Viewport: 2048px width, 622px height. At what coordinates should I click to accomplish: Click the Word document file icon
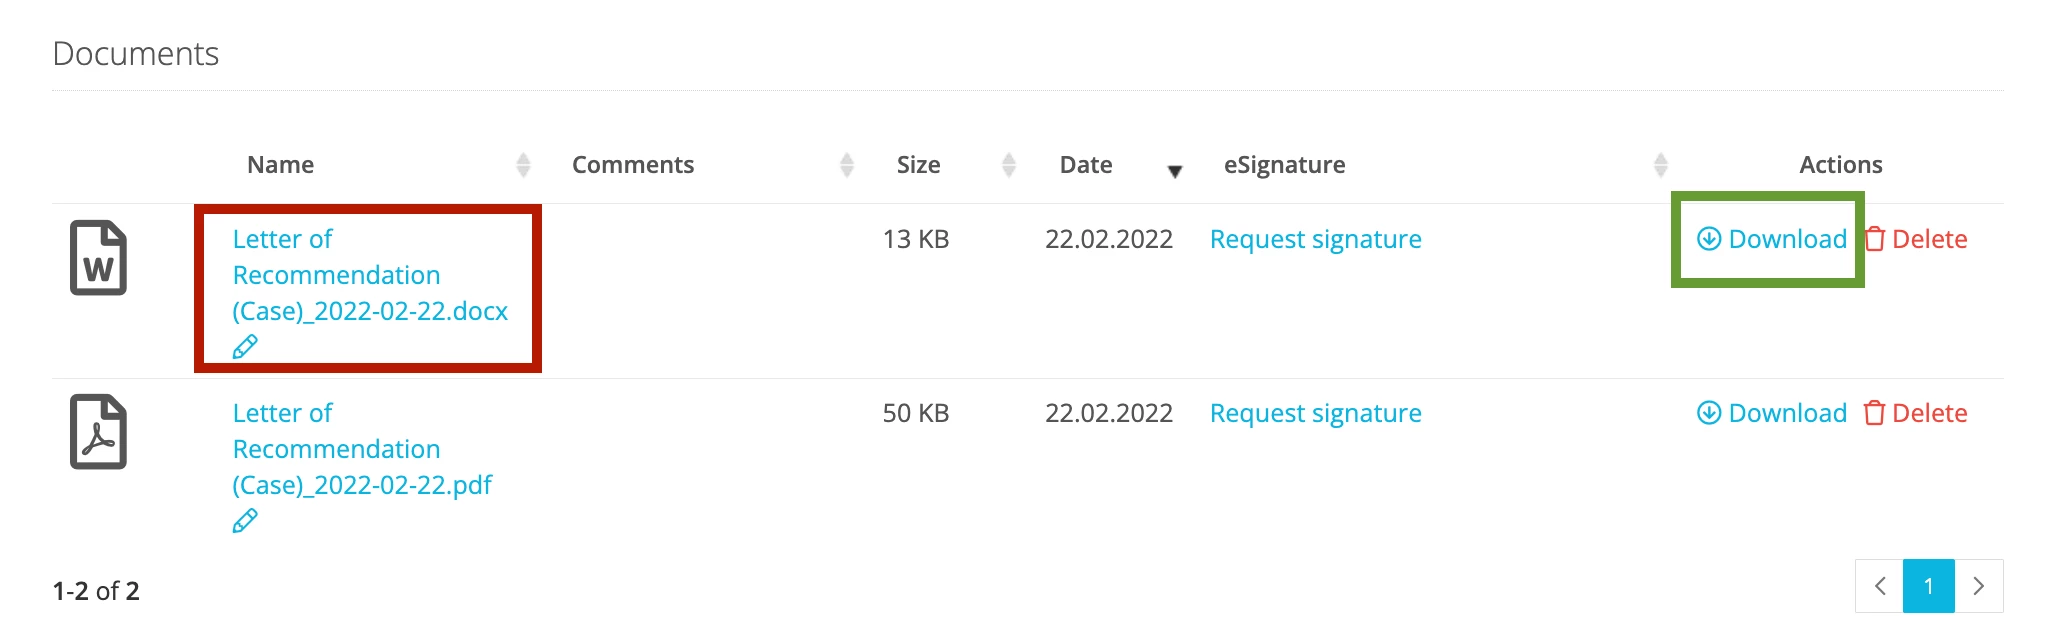98,257
